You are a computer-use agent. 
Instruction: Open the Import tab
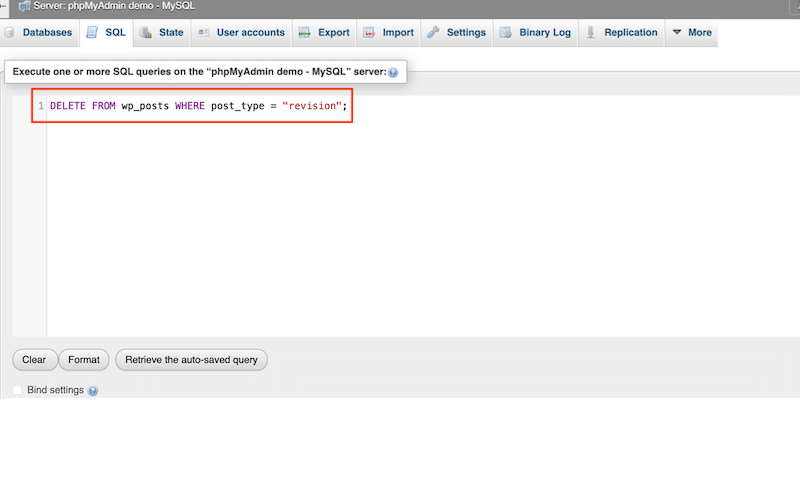tap(388, 33)
